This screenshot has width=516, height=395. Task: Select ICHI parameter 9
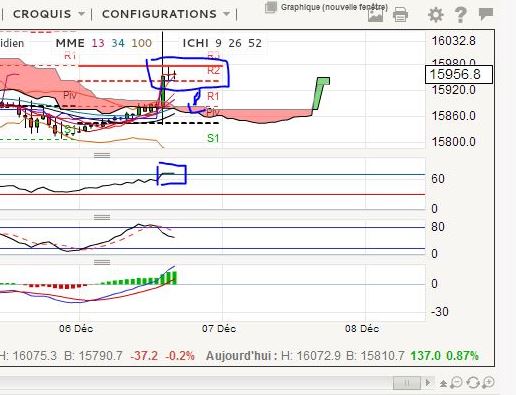[218, 43]
